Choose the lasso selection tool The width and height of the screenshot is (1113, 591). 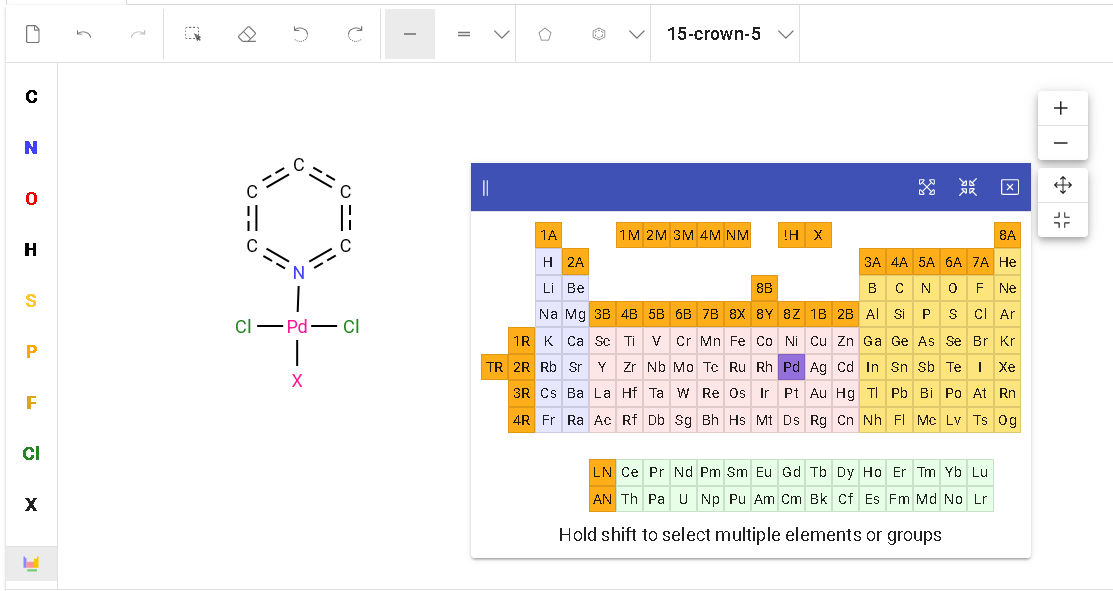click(193, 34)
